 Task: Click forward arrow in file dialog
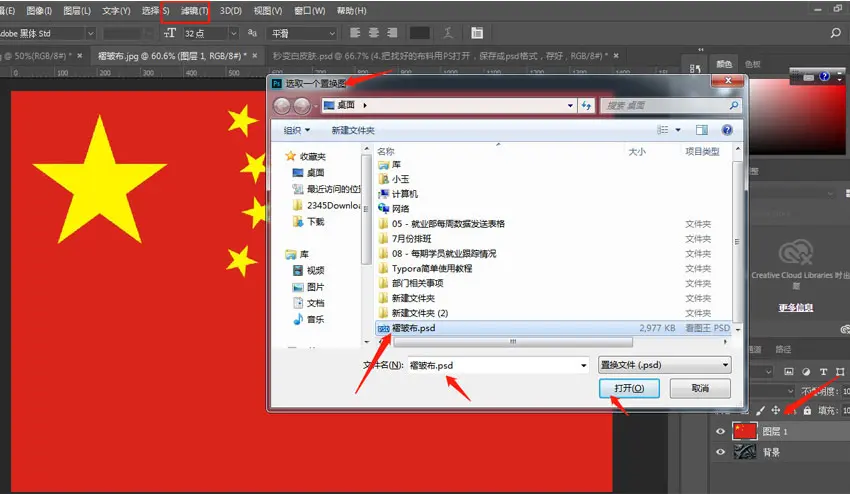click(x=301, y=105)
